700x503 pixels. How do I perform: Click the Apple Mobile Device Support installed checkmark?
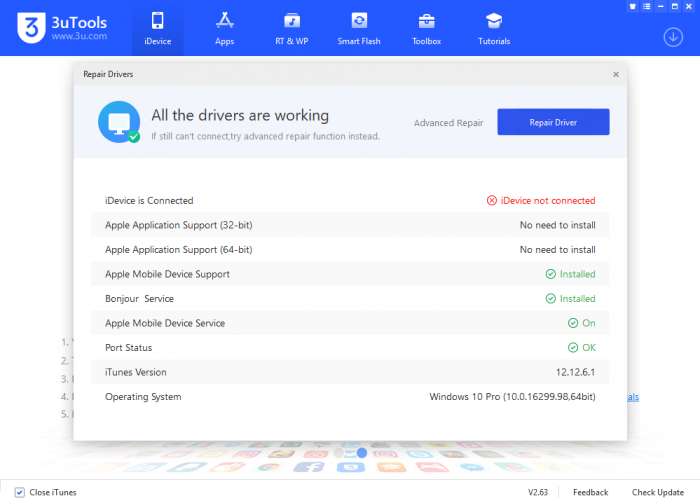pyautogui.click(x=550, y=274)
